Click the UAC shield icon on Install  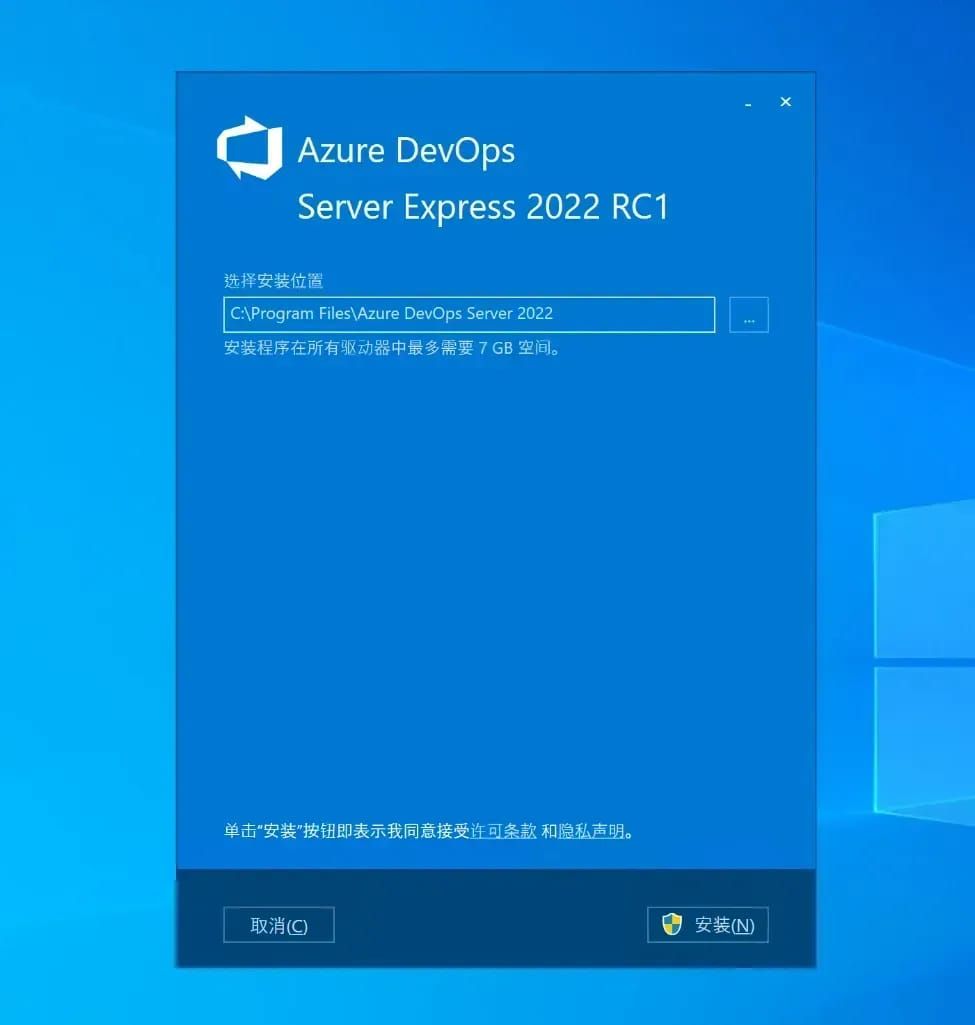pos(672,924)
